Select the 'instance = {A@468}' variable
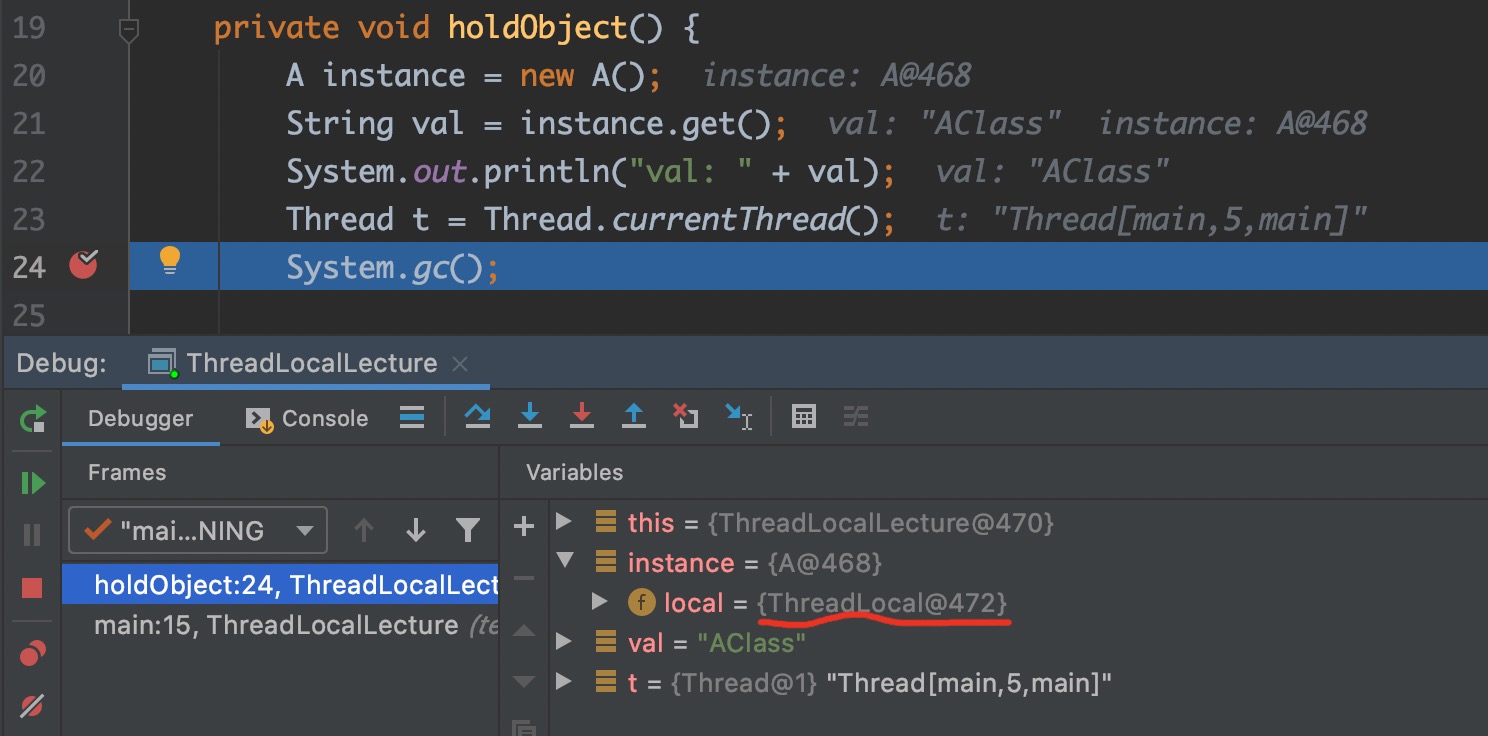The image size is (1488, 736). (754, 563)
